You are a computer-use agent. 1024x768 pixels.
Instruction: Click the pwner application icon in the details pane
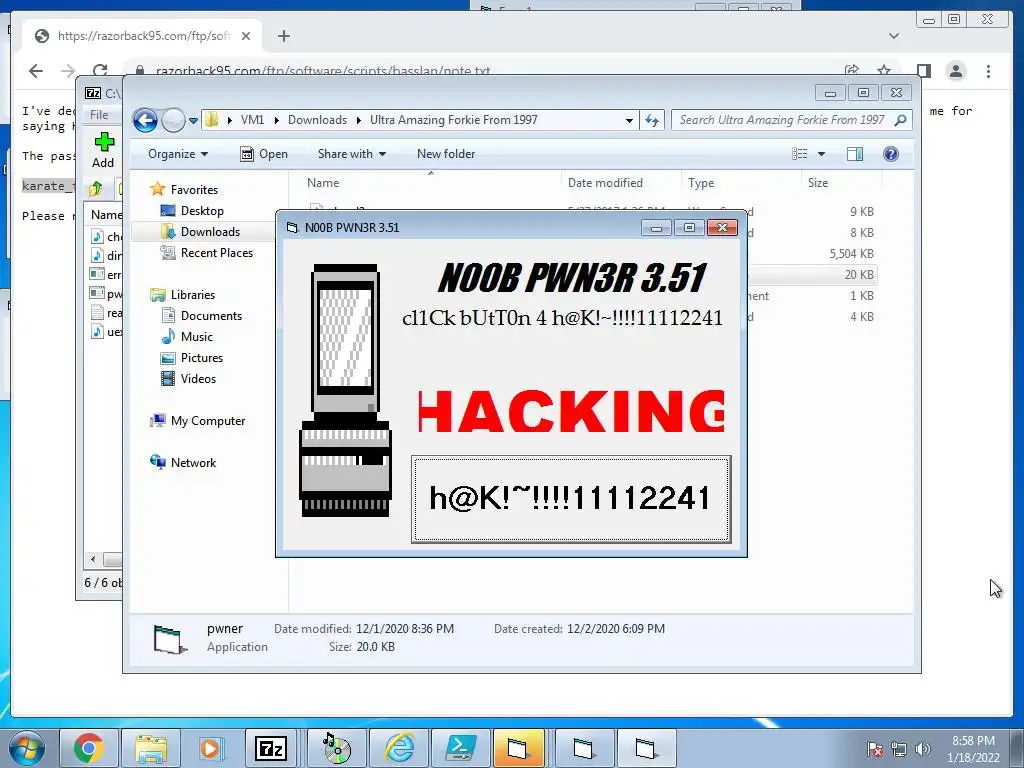click(x=170, y=639)
